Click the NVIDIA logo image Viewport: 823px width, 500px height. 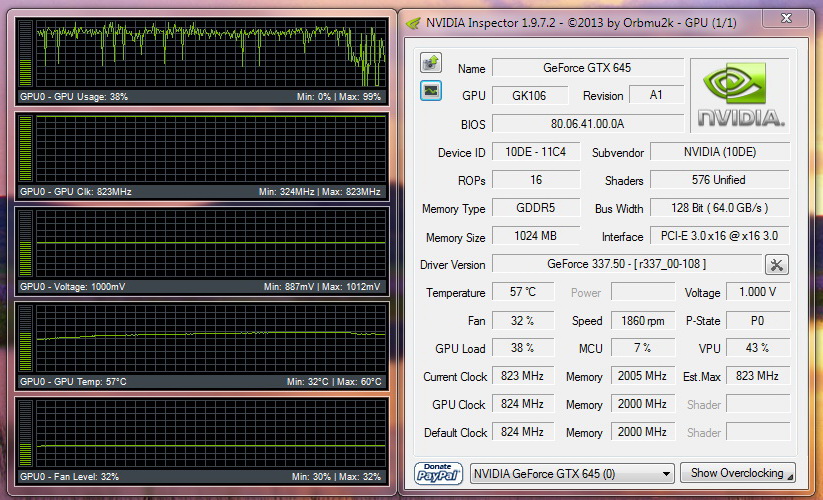(740, 95)
